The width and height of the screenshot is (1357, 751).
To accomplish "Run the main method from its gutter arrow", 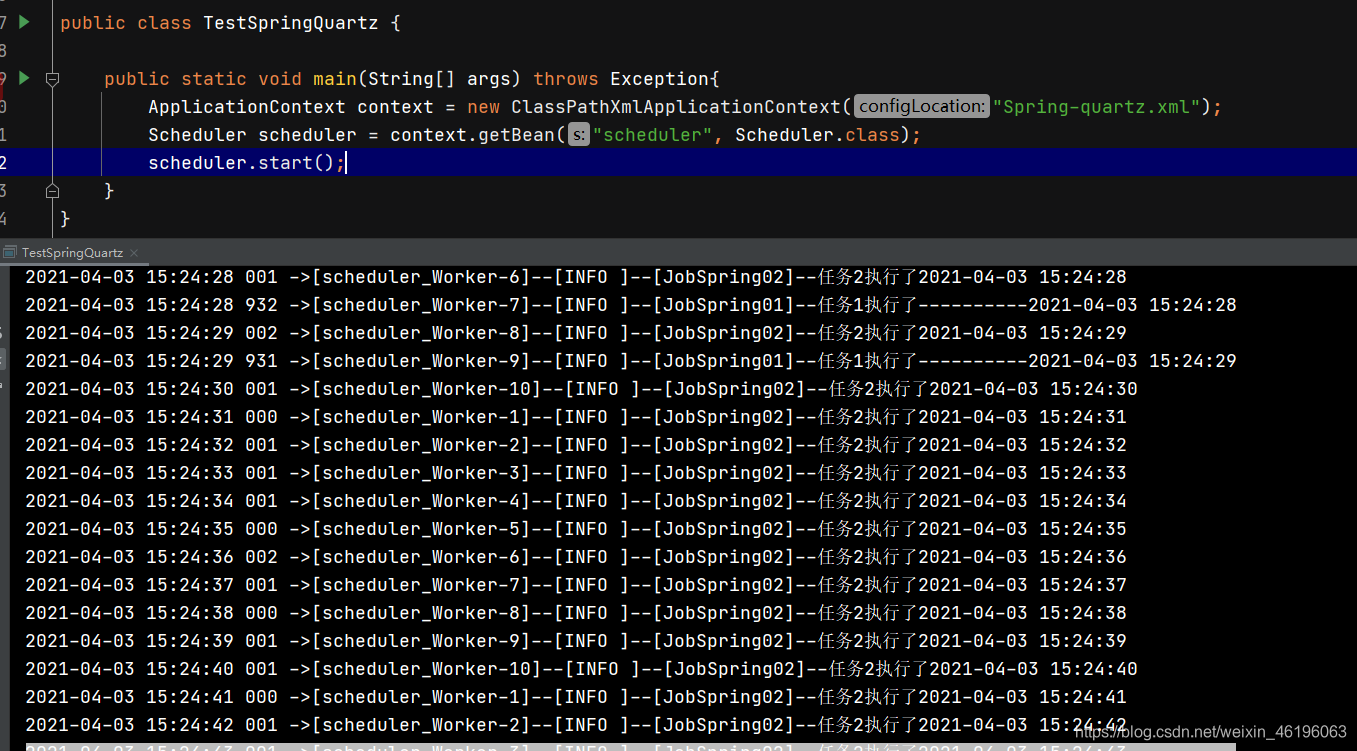I will pyautogui.click(x=24, y=78).
